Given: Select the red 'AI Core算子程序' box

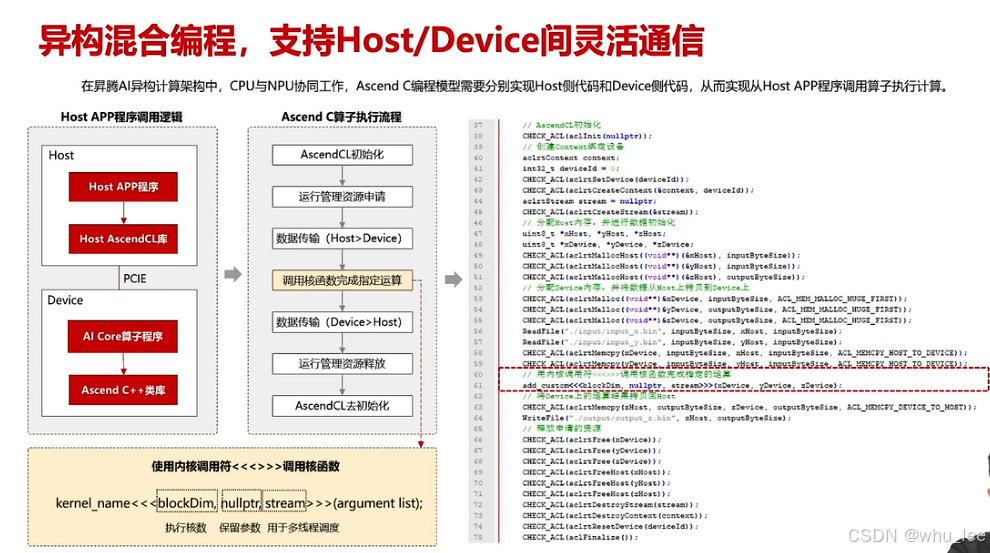Looking at the screenshot, I should coord(122,336).
